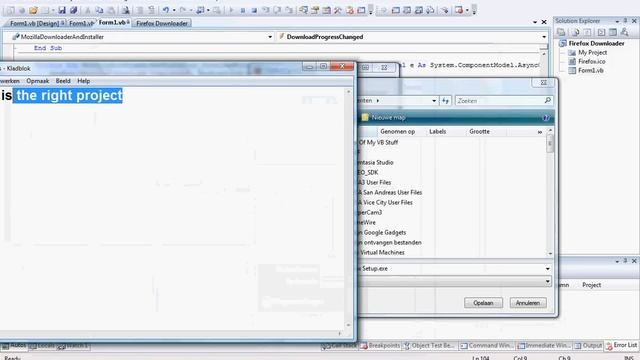Click the Start Debugging play icon
Viewport: 640px width, 360px height.
click(x=231, y=10)
